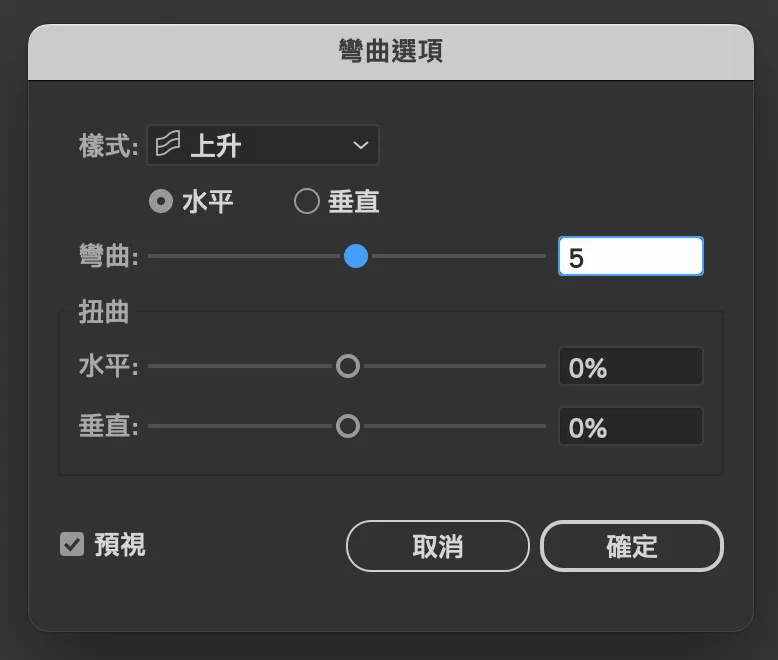Click the 彎曲 slider track's far left end
778x660 pixels.
pos(152,256)
